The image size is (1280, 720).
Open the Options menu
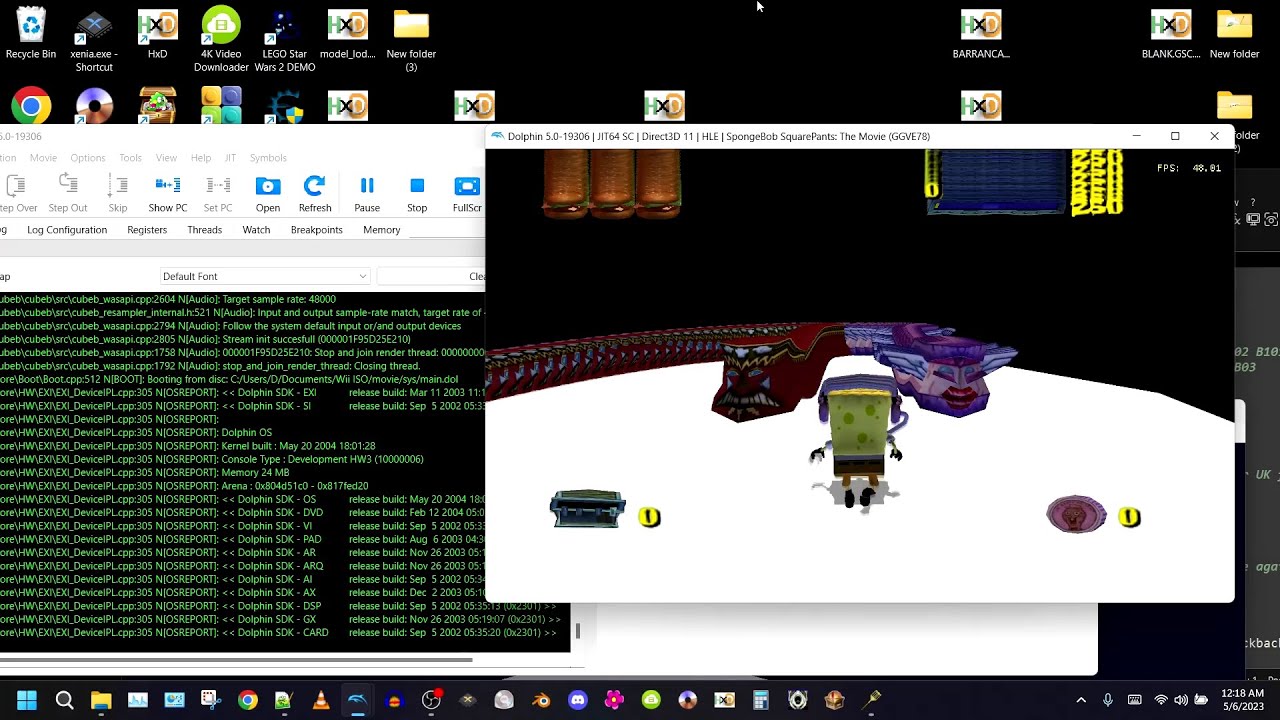(87, 158)
